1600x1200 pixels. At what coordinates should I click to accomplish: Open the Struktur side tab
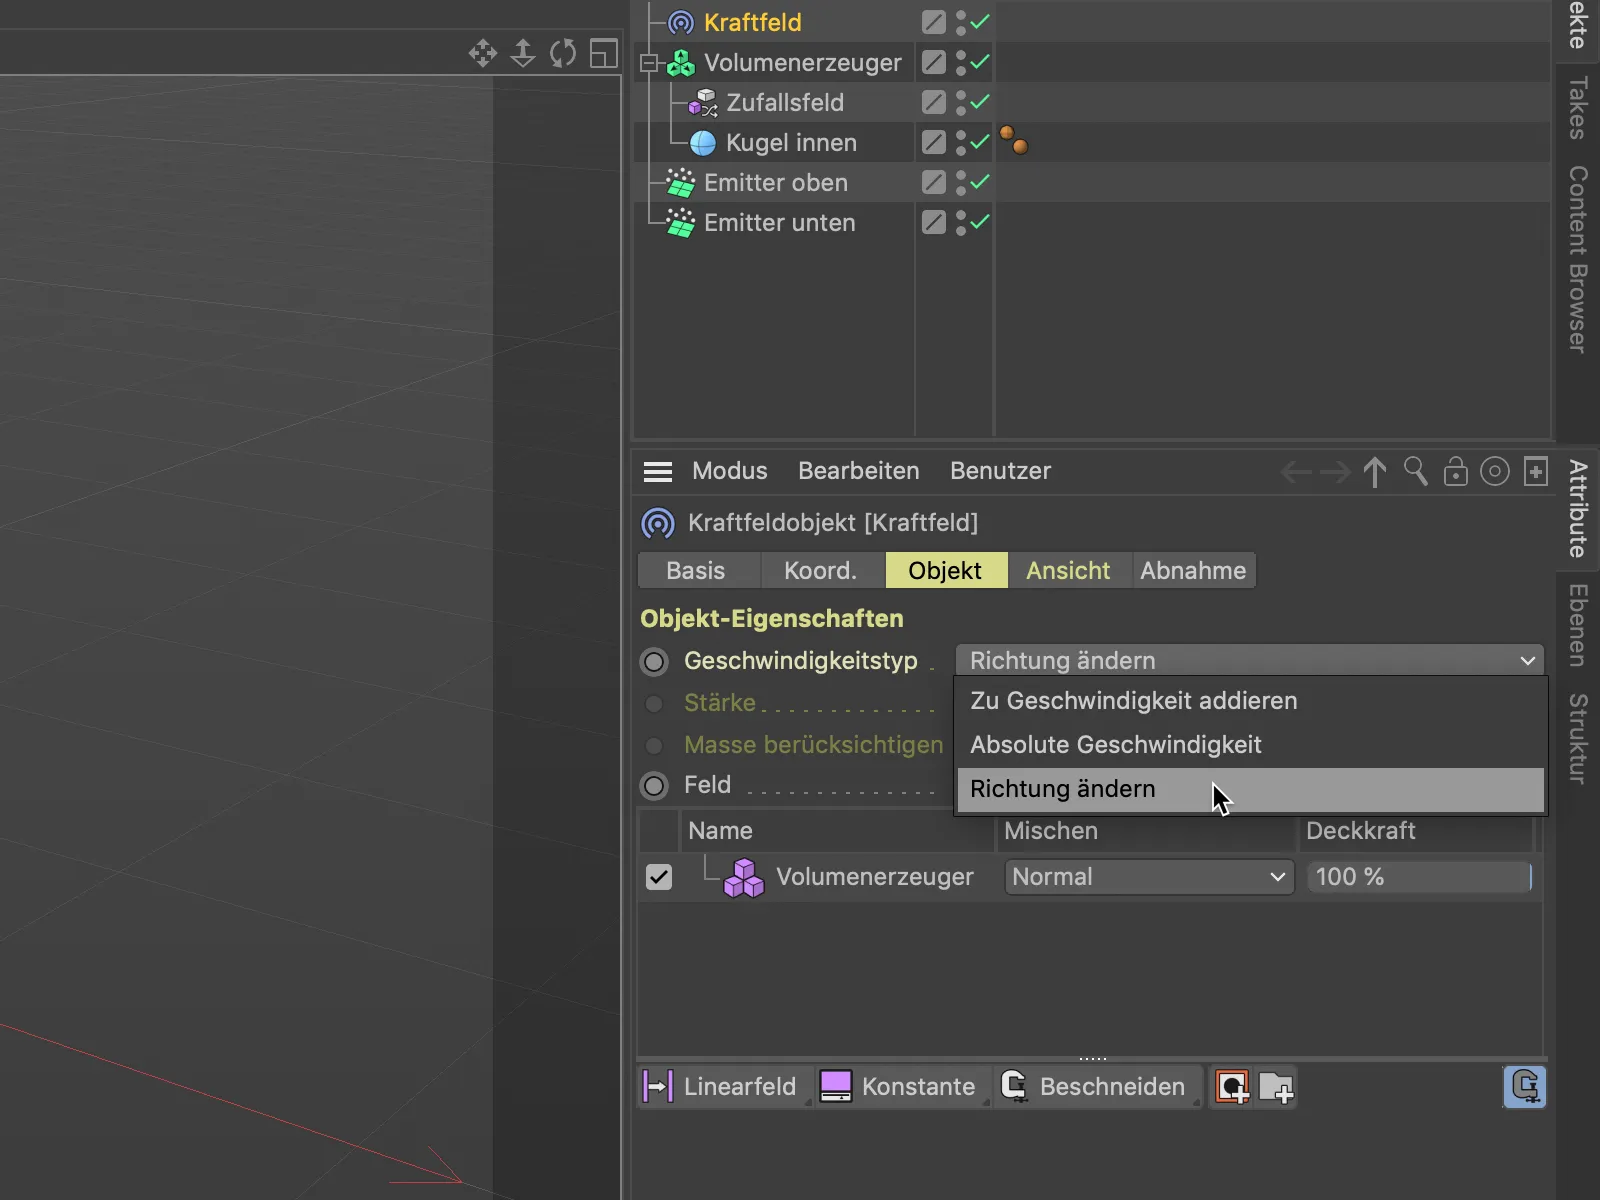pos(1578,739)
